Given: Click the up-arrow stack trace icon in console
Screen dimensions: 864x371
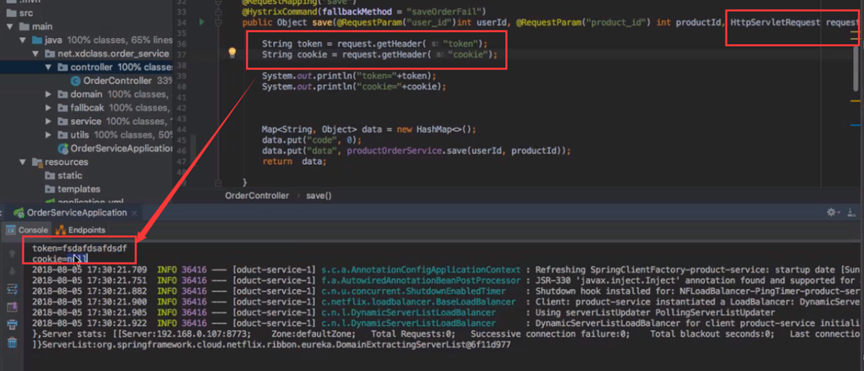Looking at the screenshot, I should click(x=12, y=254).
